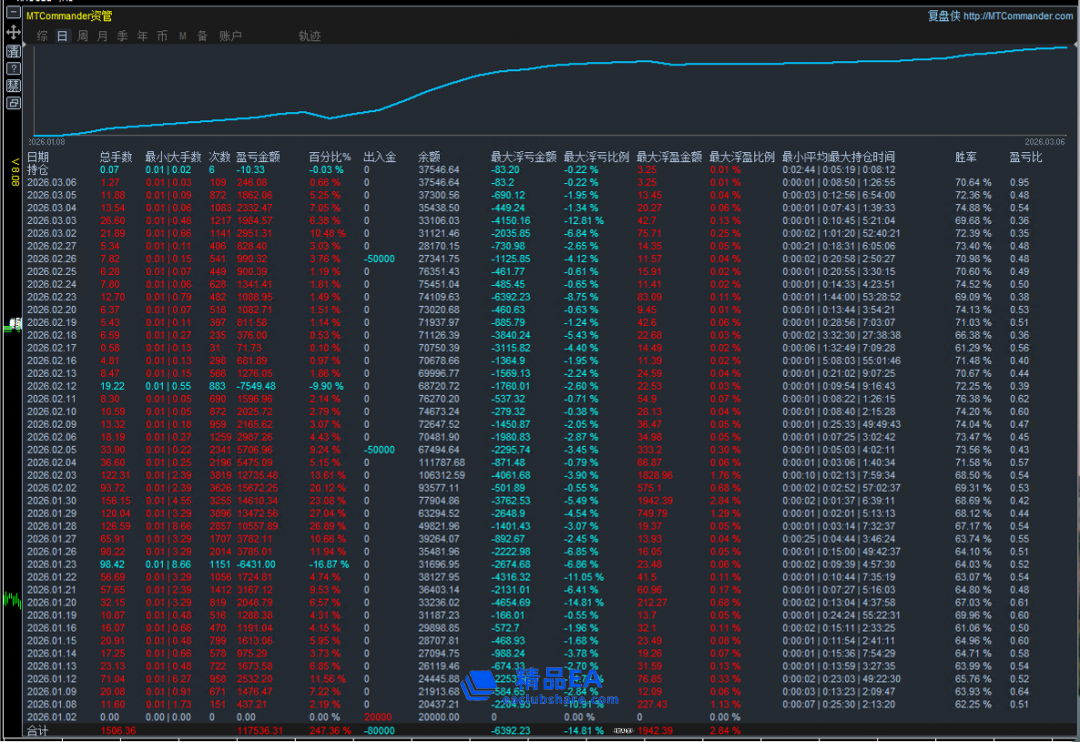Open the MTCommander.com website link
The height and width of the screenshot is (742, 1080).
(1018, 16)
